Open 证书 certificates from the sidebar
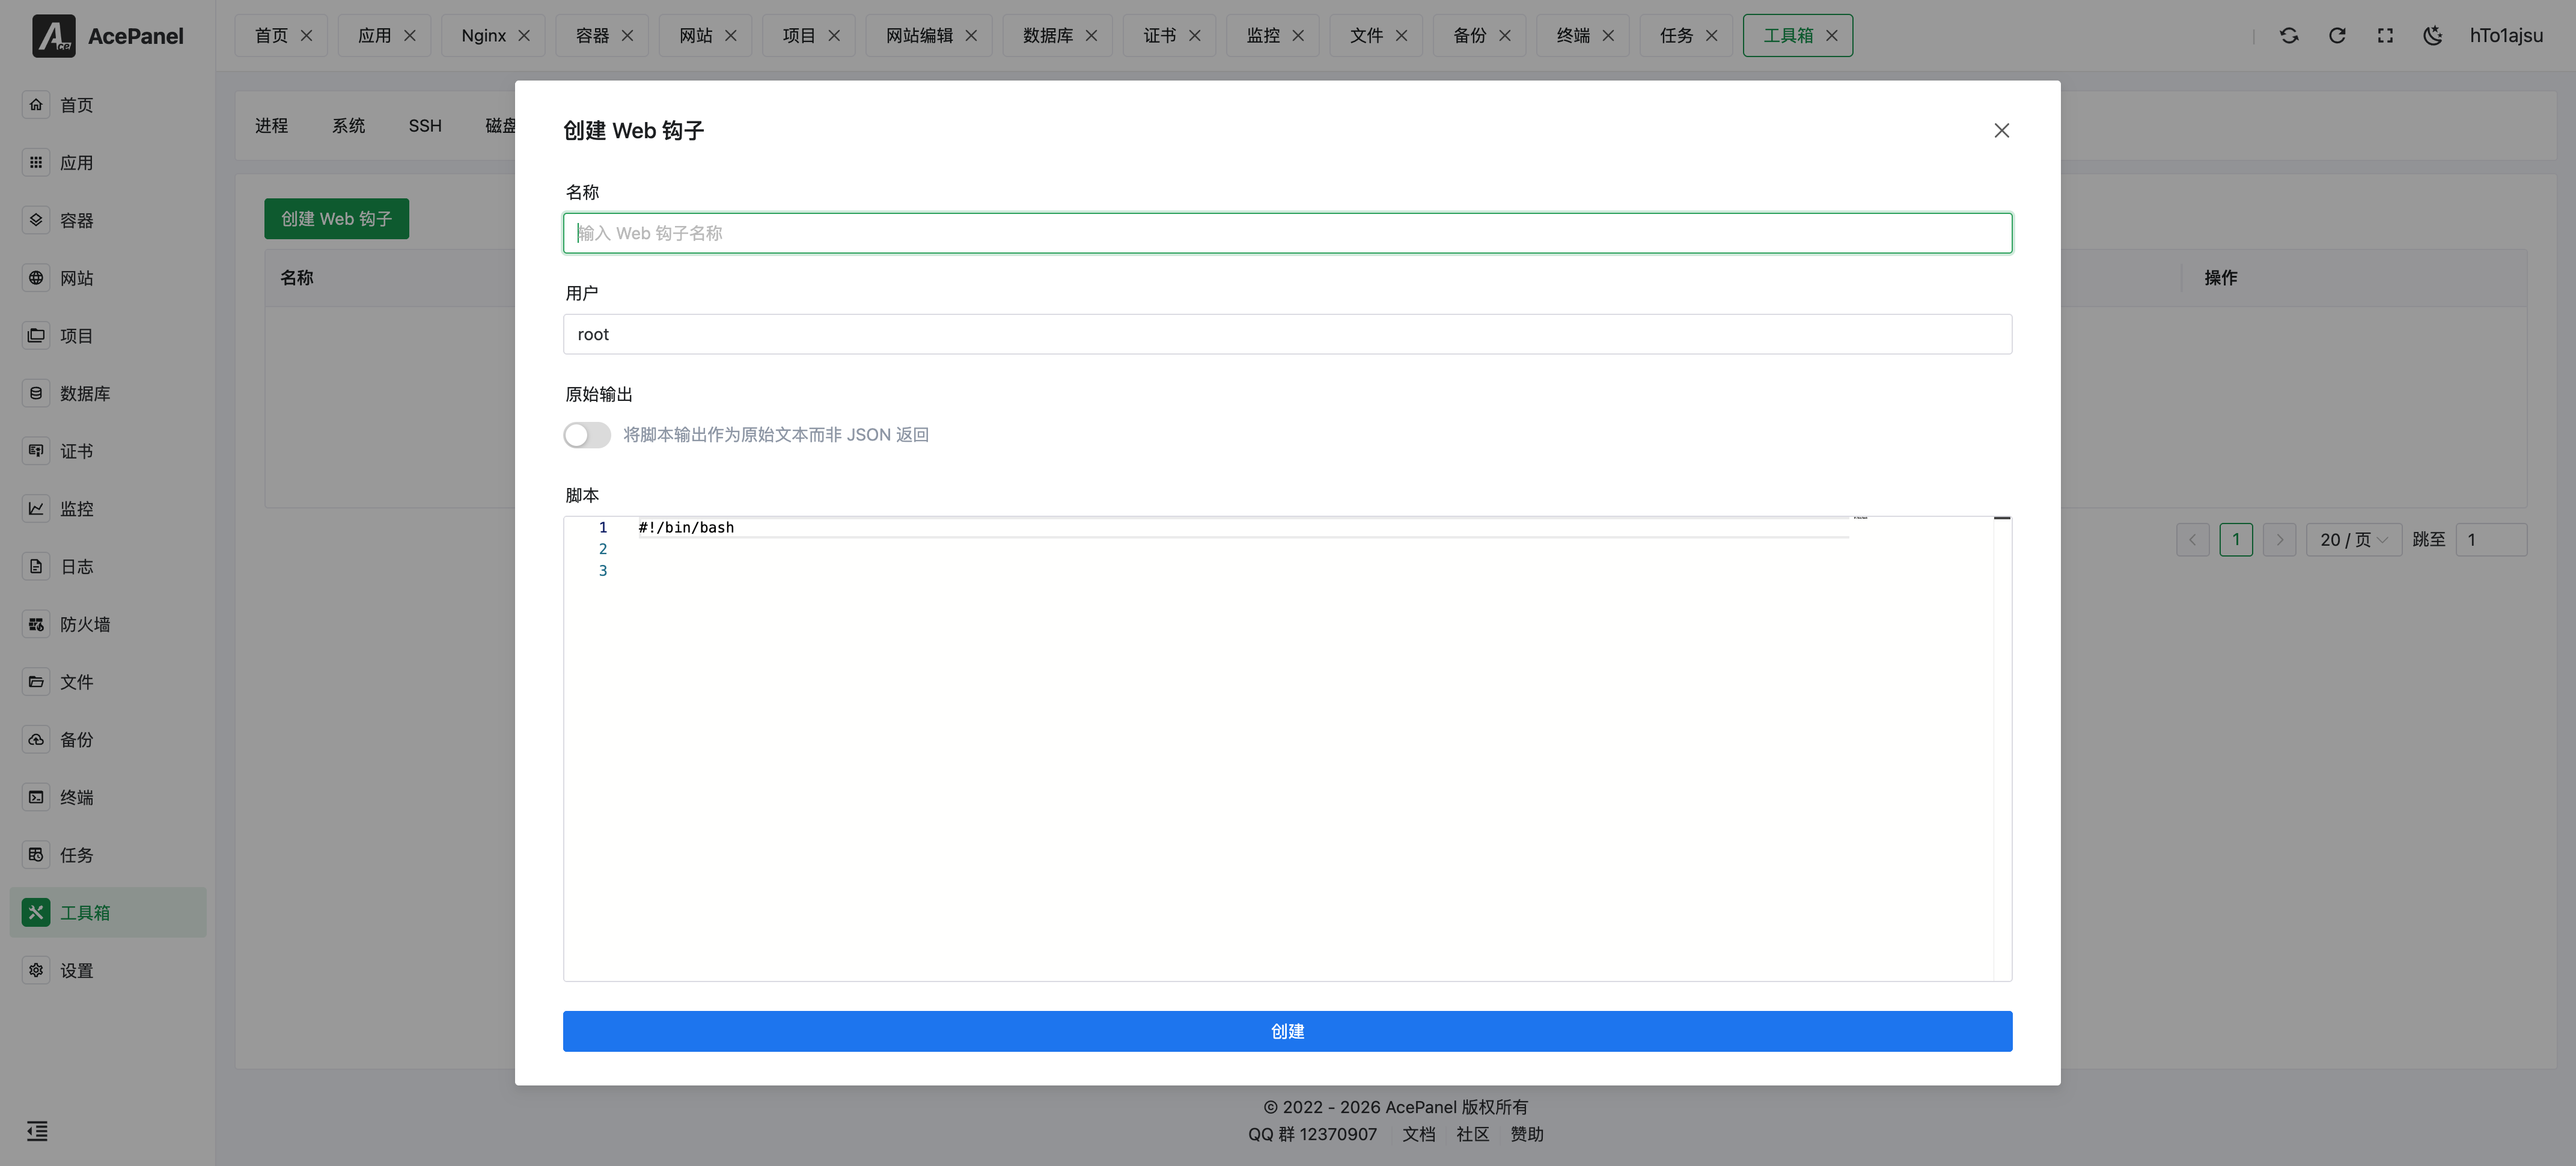The width and height of the screenshot is (2576, 1166). point(76,450)
